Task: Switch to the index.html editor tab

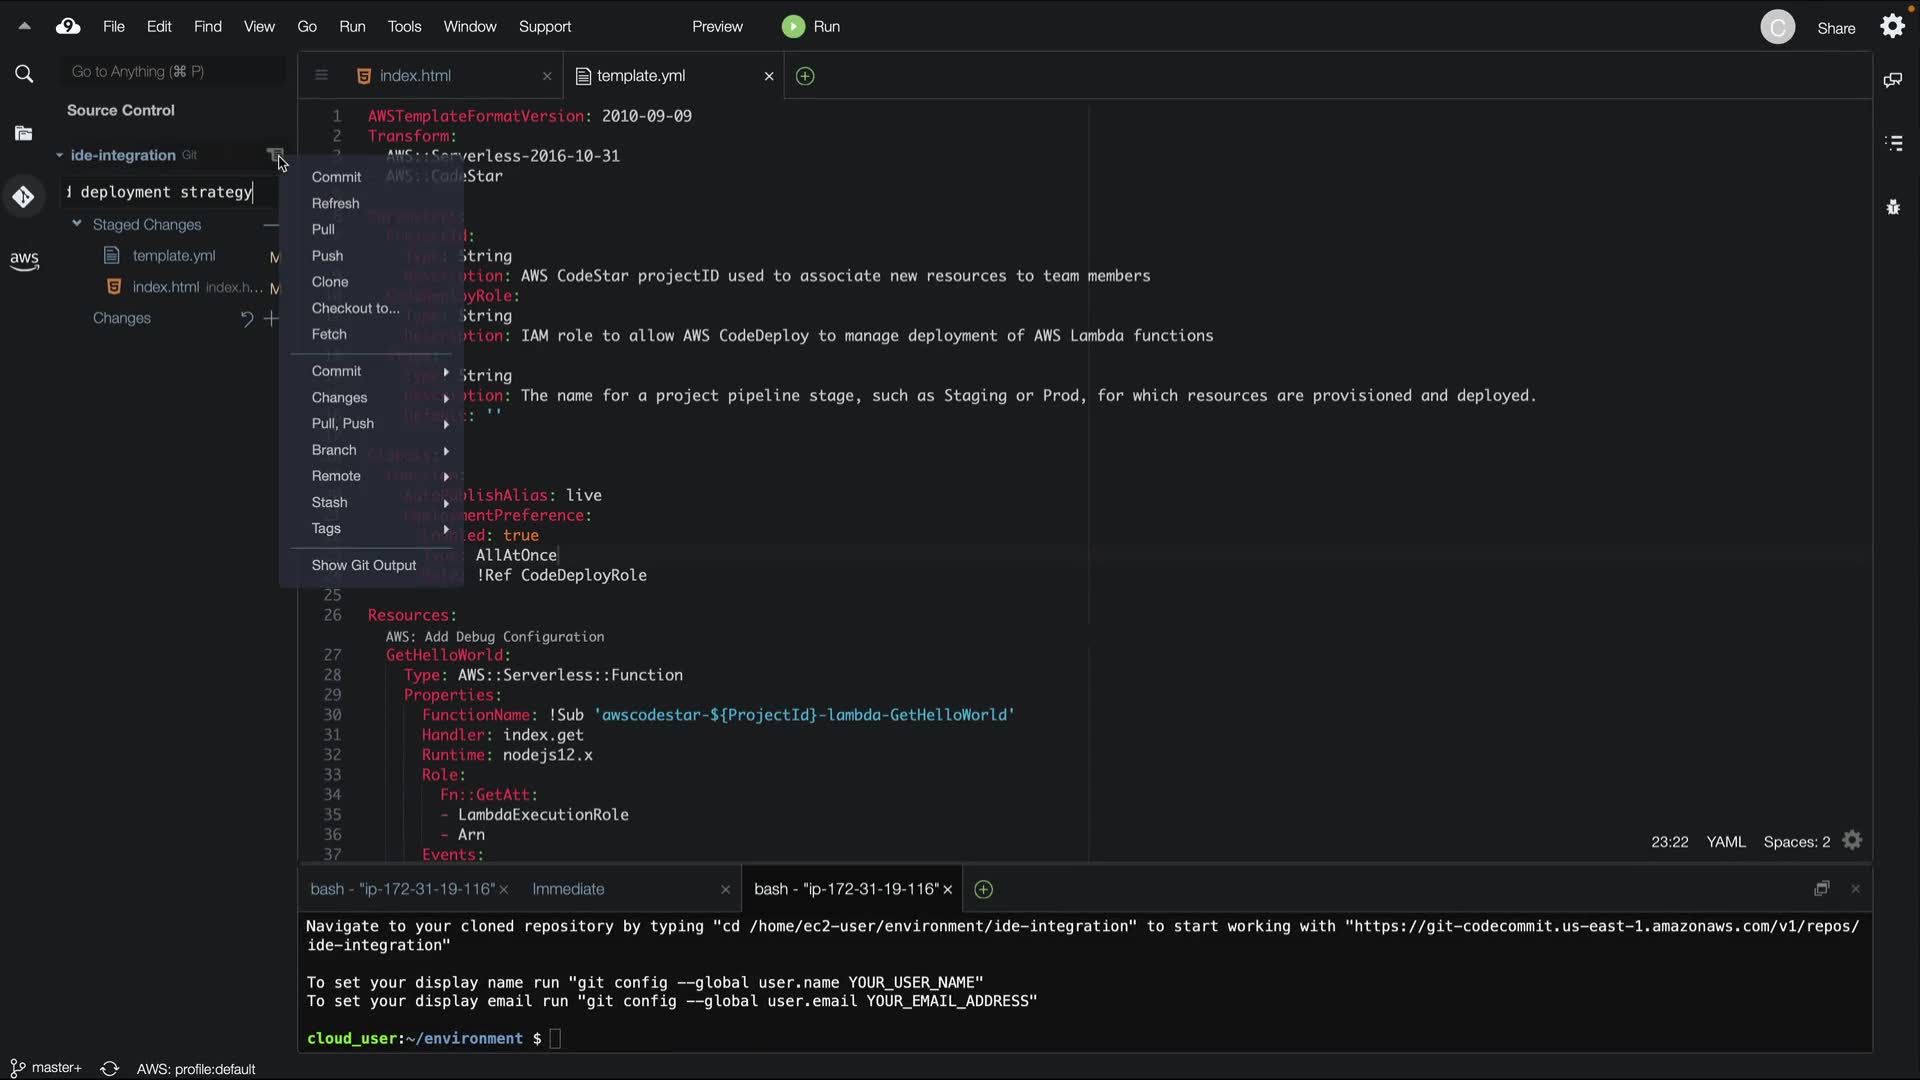Action: point(415,76)
